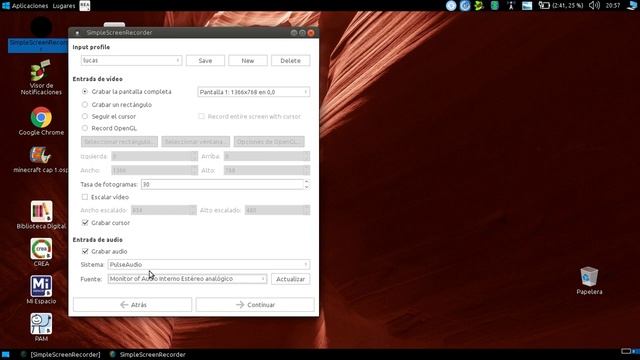Click the picture-like tray icon beside antenna
Viewport: 640px width, 360px height.
point(527,5)
